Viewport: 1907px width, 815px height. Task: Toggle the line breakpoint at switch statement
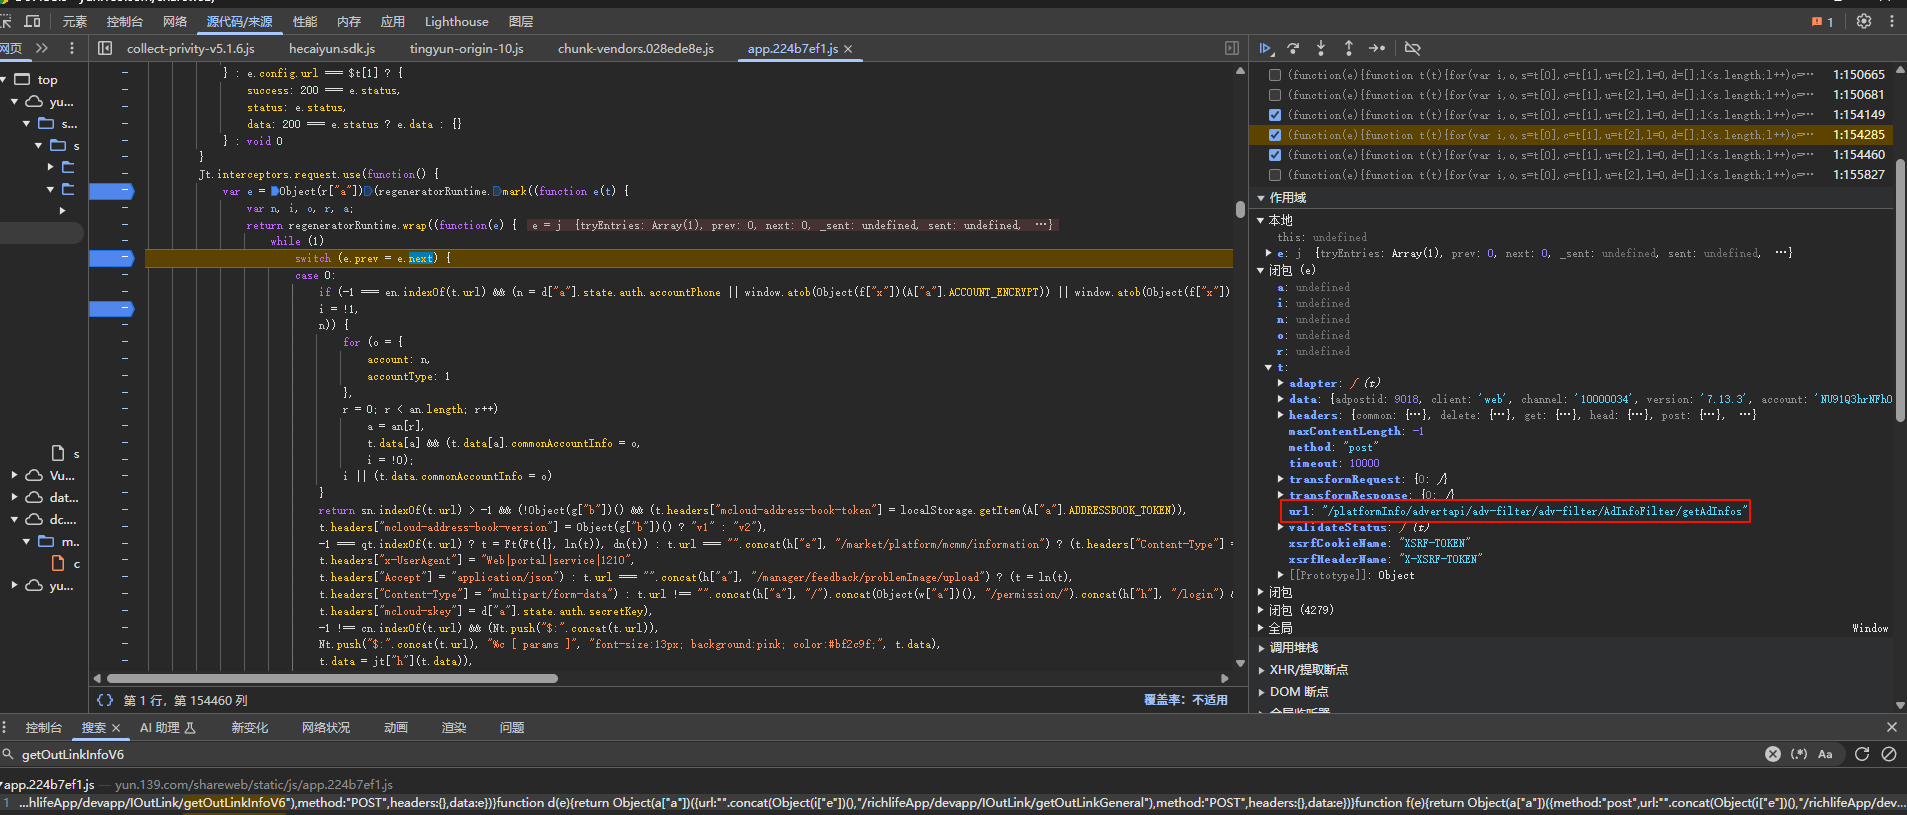(111, 258)
